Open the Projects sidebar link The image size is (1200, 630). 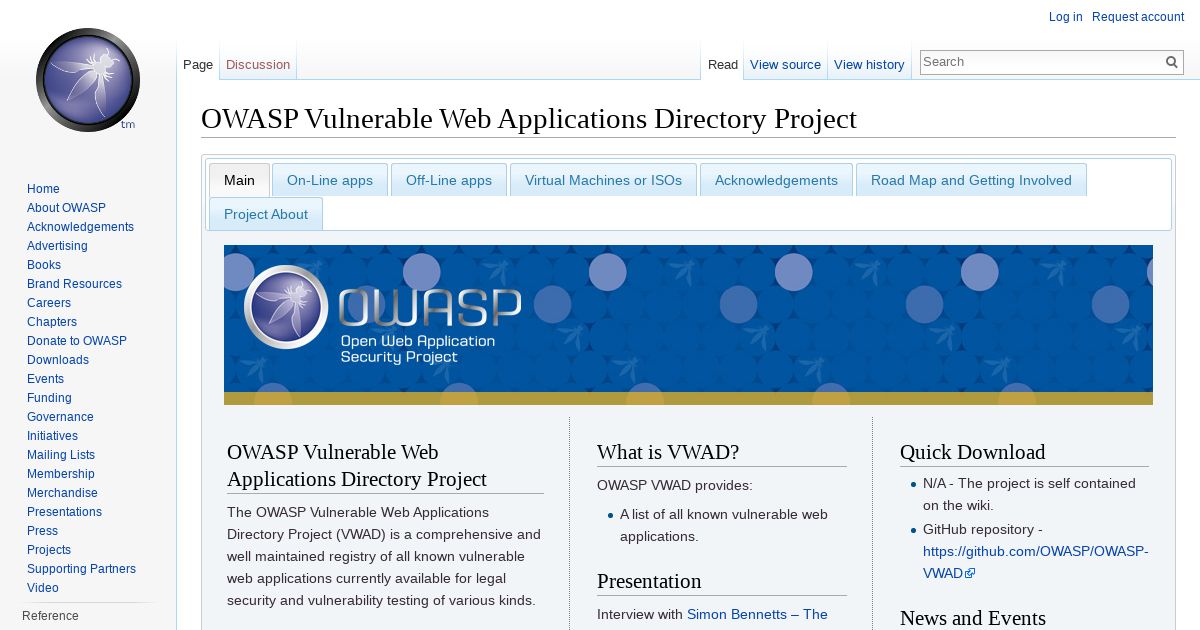[49, 550]
